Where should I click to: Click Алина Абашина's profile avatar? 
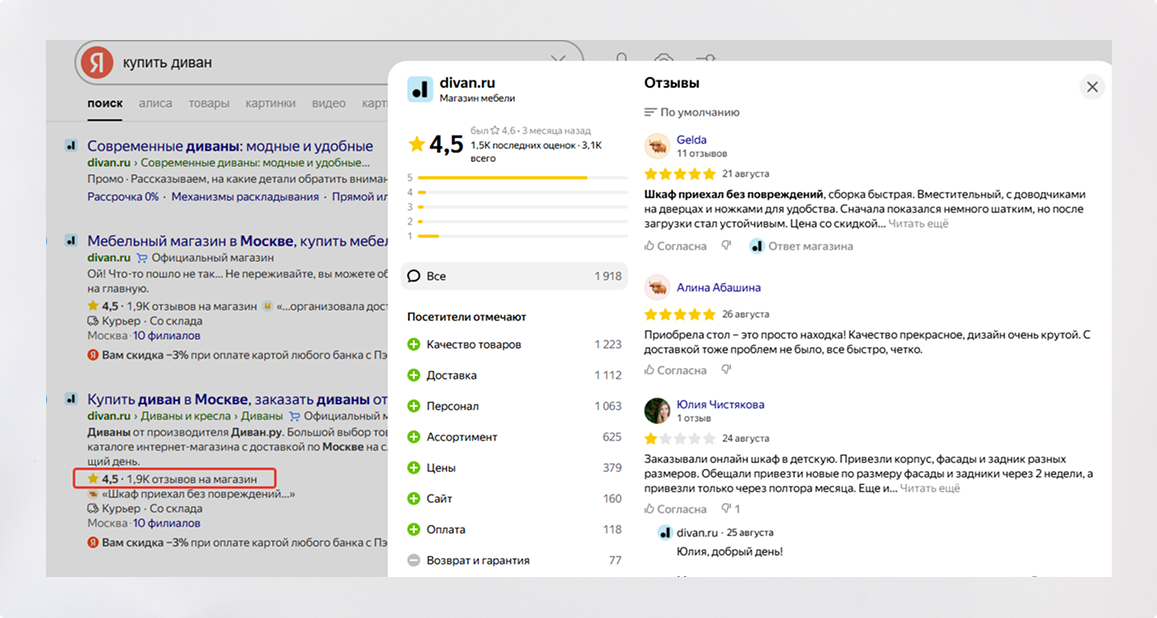click(x=657, y=288)
